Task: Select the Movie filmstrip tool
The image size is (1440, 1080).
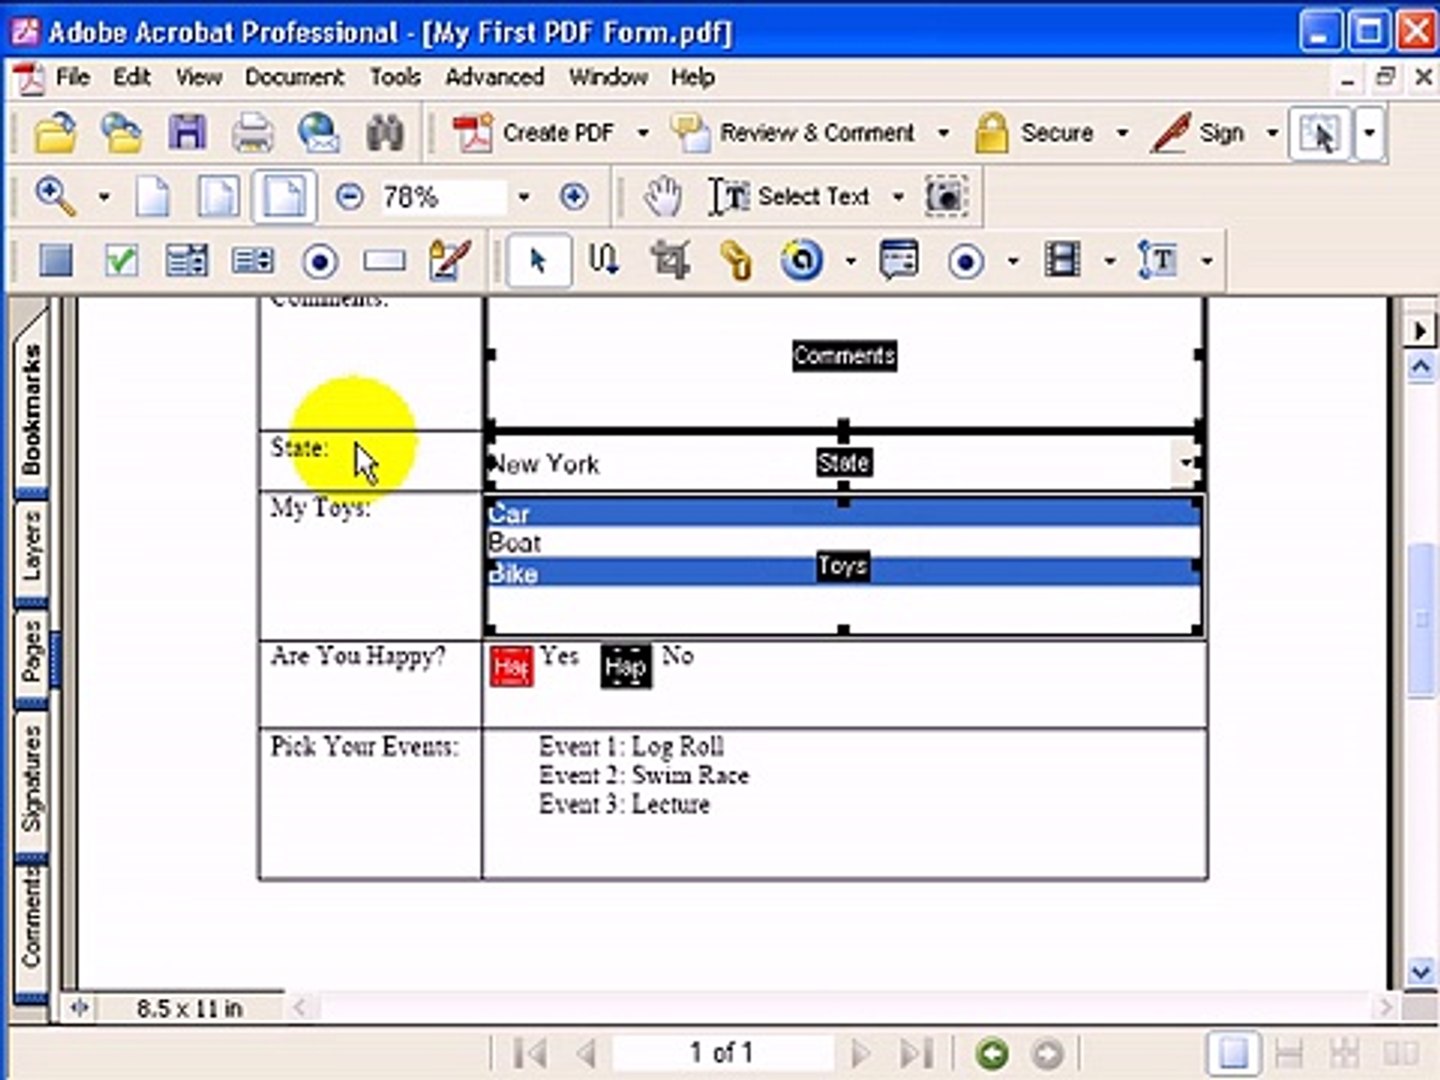Action: pos(1062,261)
